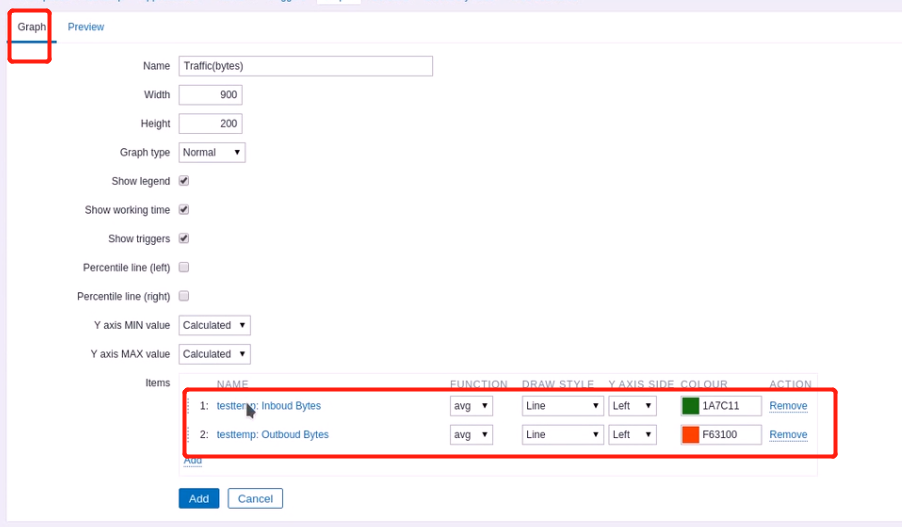Remove the Inboud Bytes item
This screenshot has height=527, width=902.
click(788, 406)
